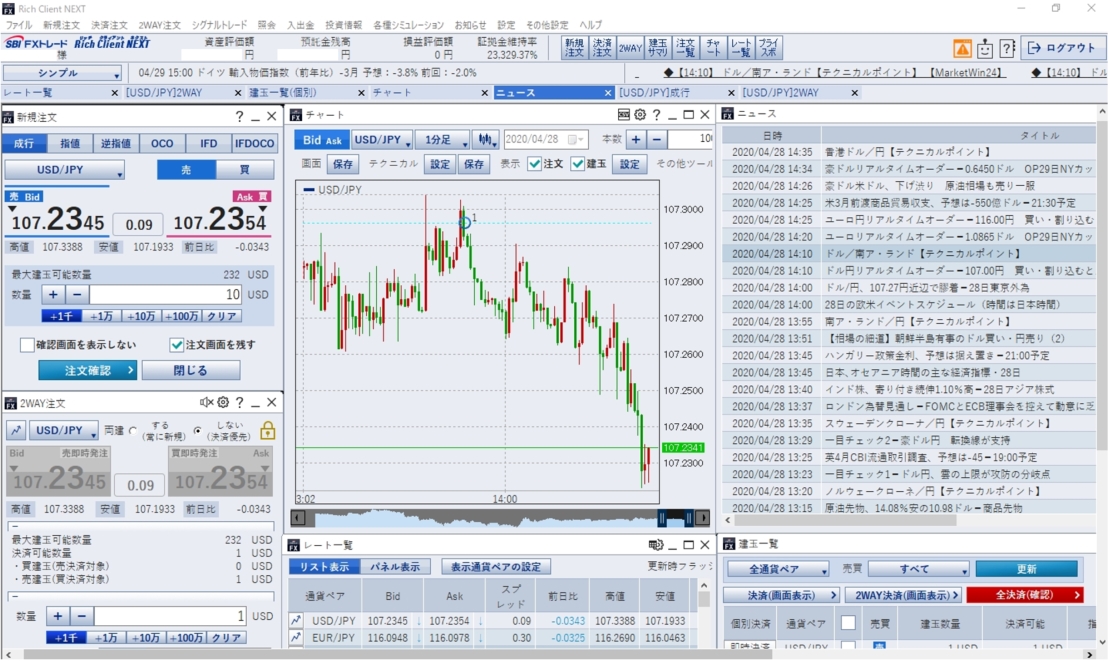The image size is (1109, 661).
Task: Expand the 1分足 timeframe dropdown
Action: click(442, 140)
